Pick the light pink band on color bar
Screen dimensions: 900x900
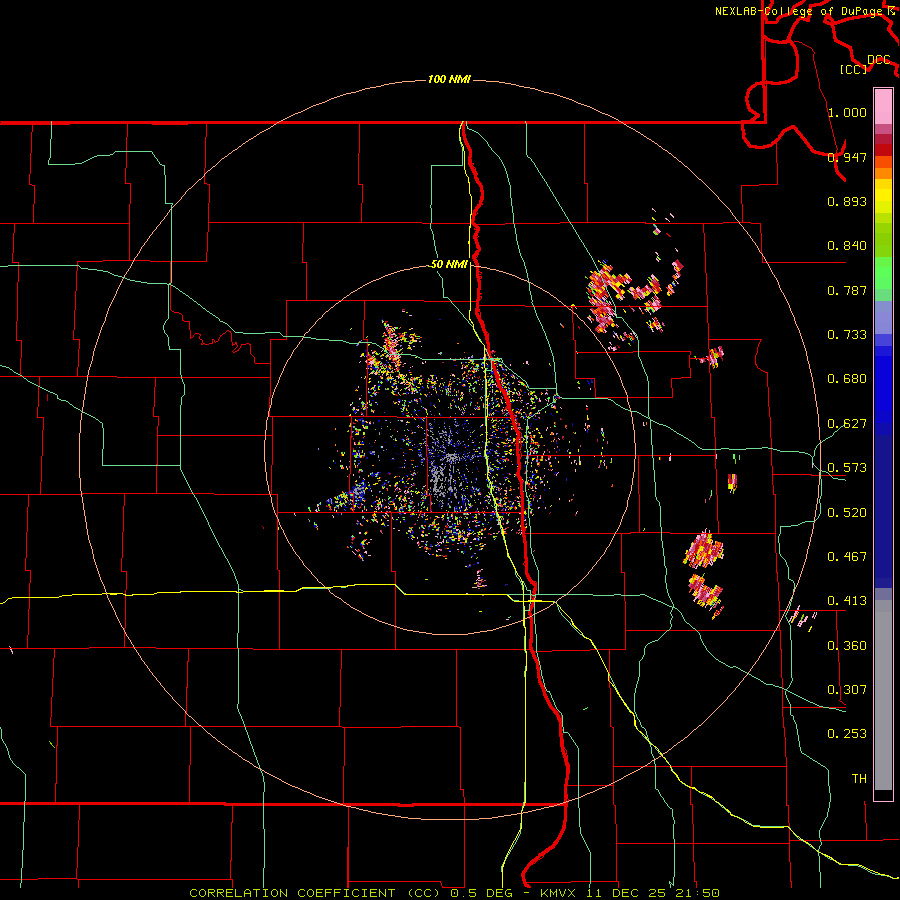click(x=883, y=106)
